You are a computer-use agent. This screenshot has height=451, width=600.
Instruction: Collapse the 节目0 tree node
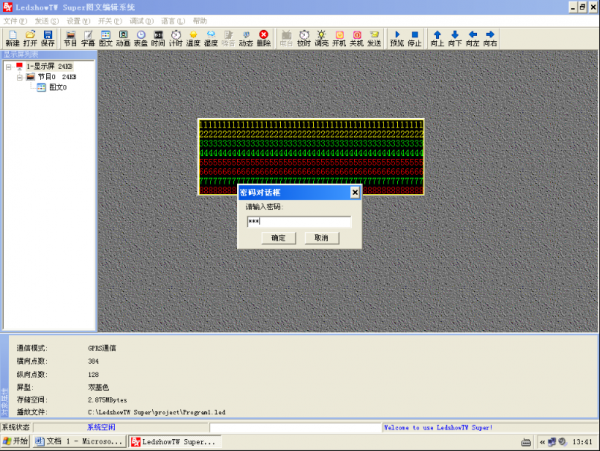click(x=19, y=76)
